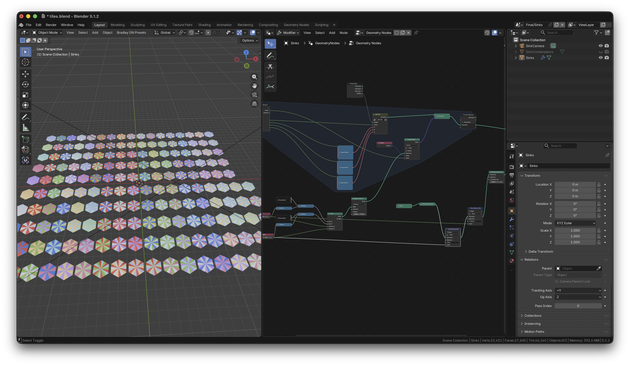Open the Render properties tab
This screenshot has height=366, width=630.
click(x=511, y=167)
